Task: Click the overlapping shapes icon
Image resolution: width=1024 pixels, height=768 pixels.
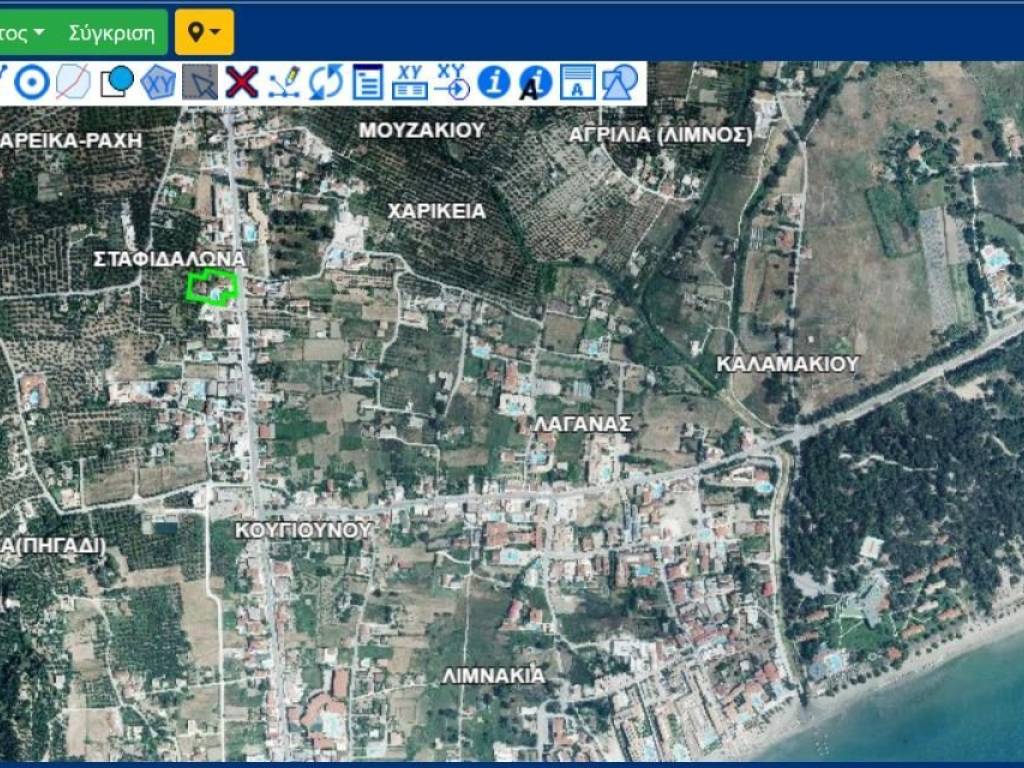Action: click(x=620, y=82)
